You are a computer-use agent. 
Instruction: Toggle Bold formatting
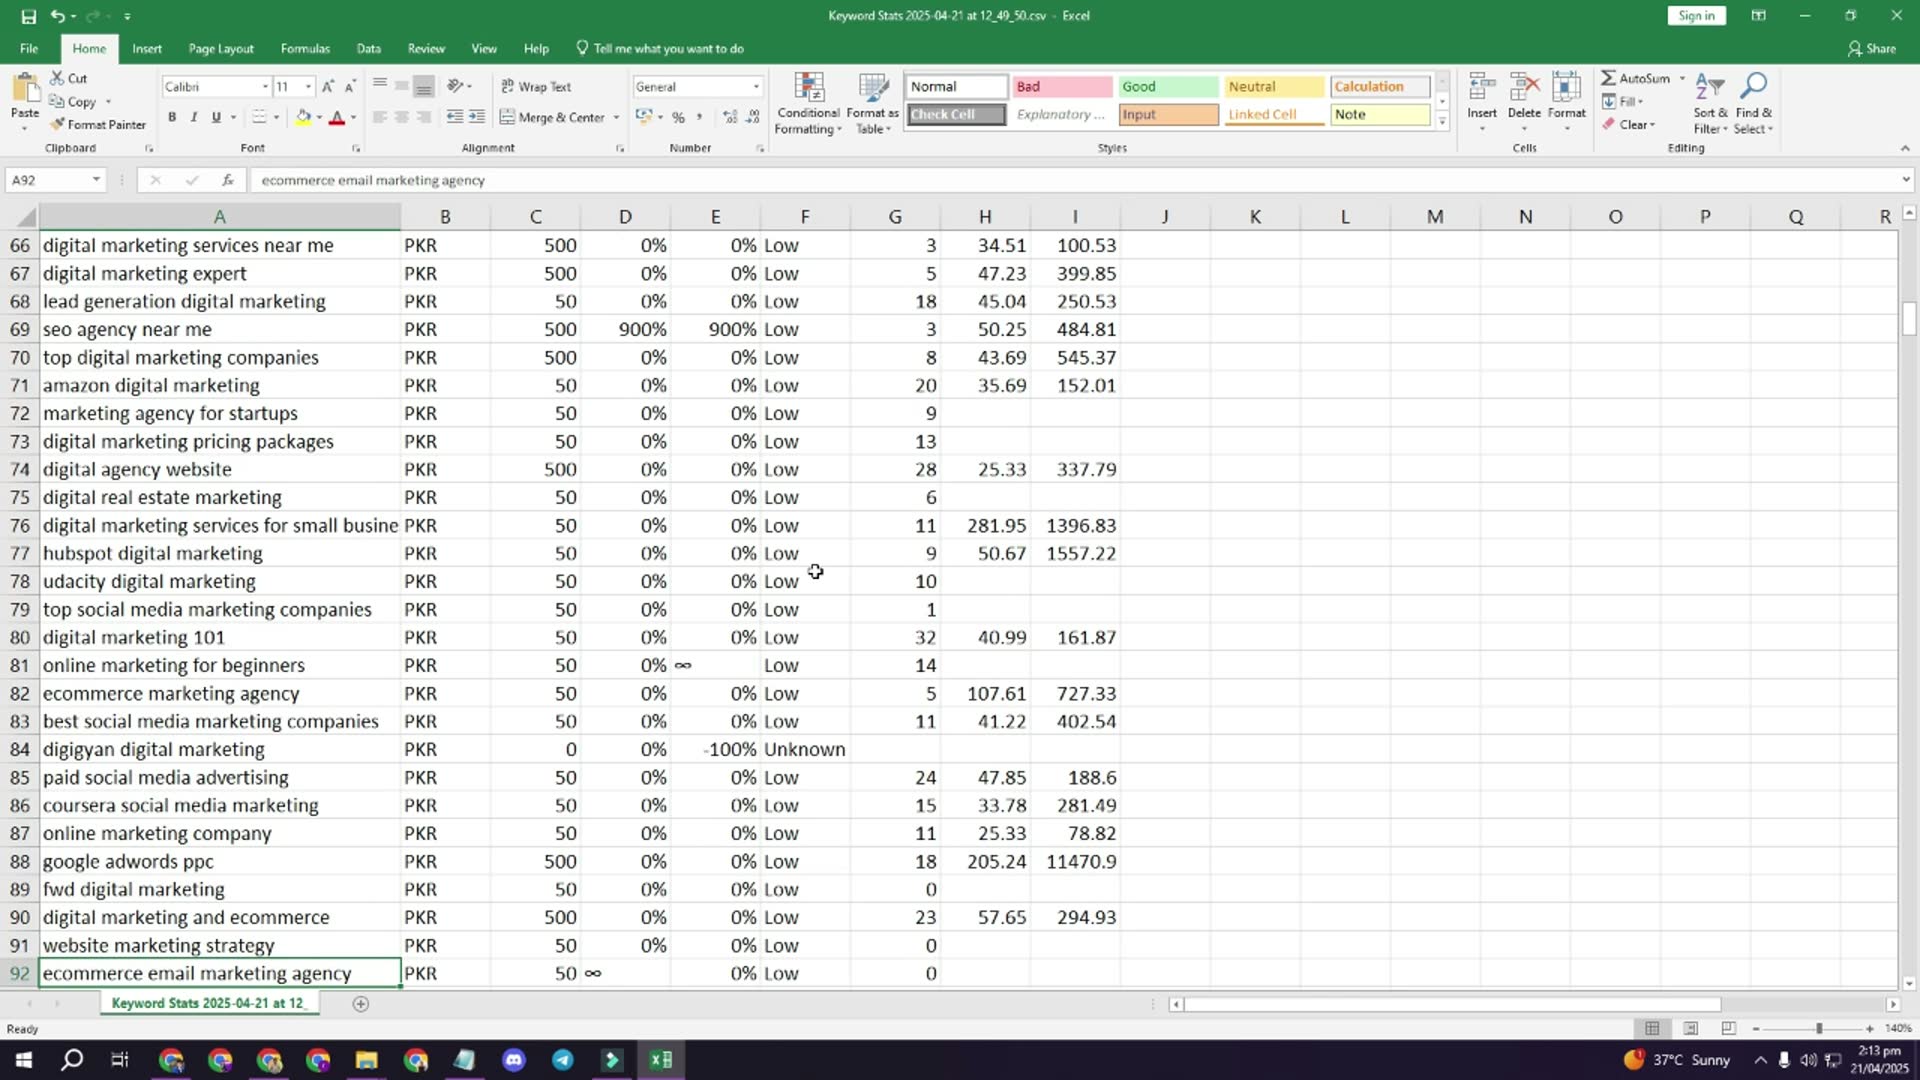pos(172,117)
